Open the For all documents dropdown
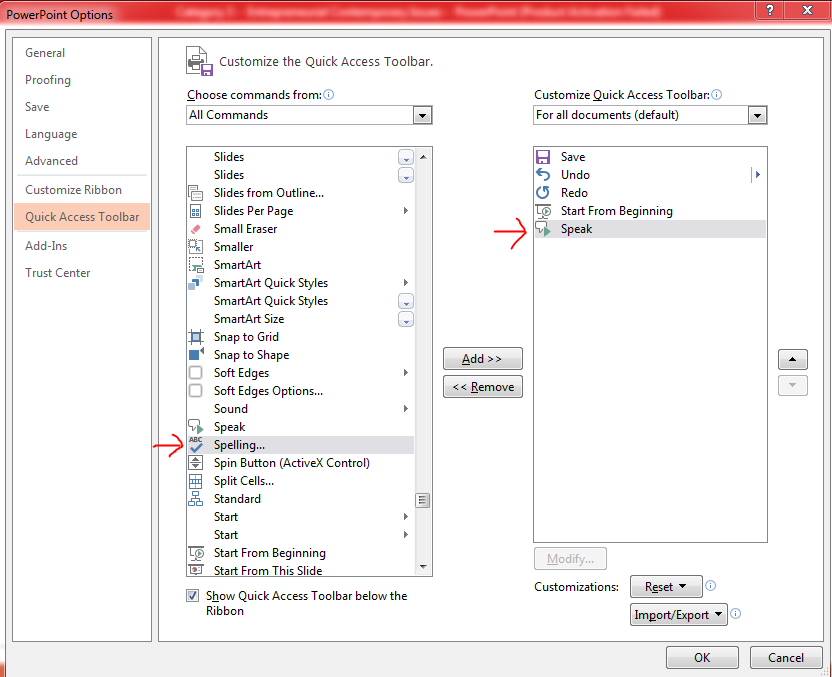 tap(757, 115)
